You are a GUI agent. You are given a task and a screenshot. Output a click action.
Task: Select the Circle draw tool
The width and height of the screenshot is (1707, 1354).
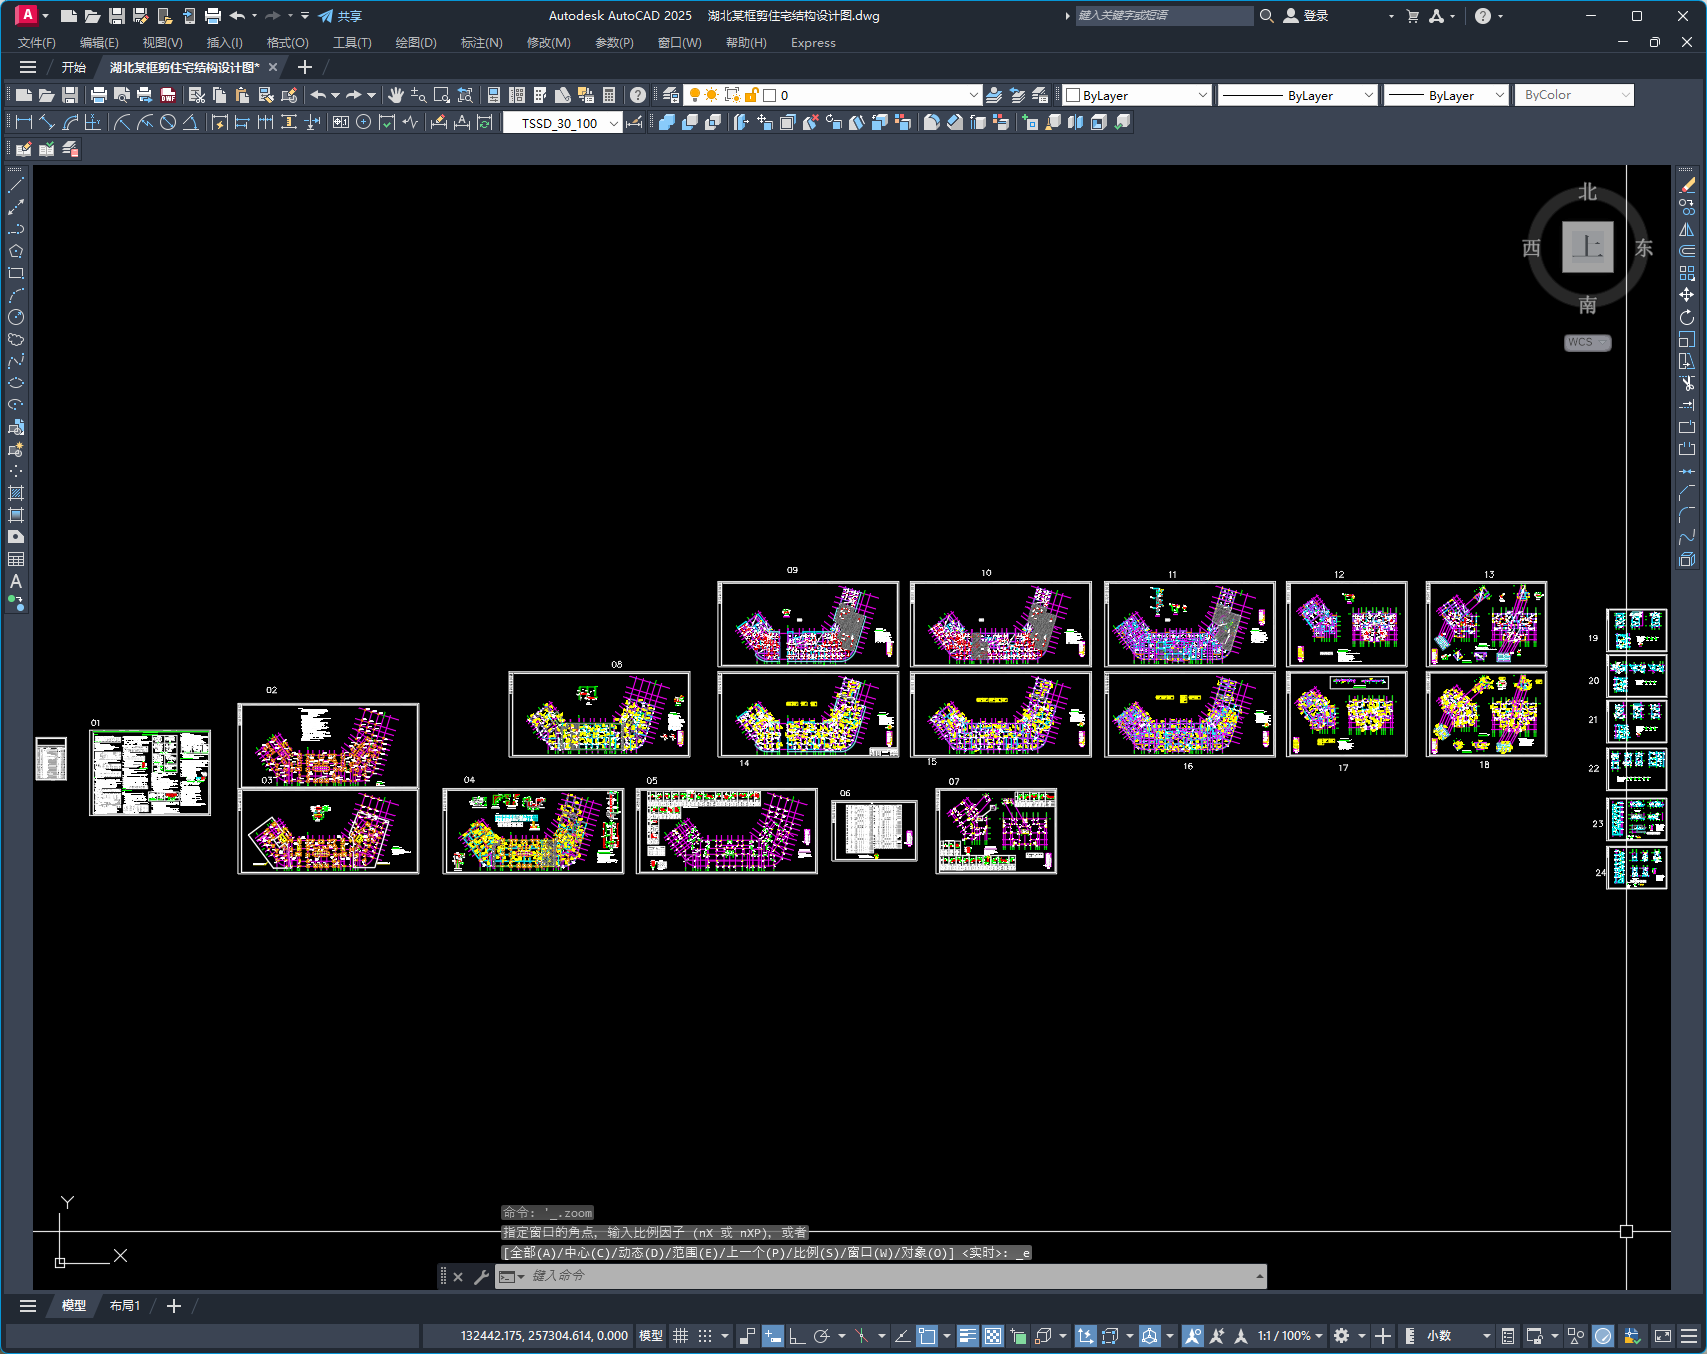pyautogui.click(x=16, y=317)
